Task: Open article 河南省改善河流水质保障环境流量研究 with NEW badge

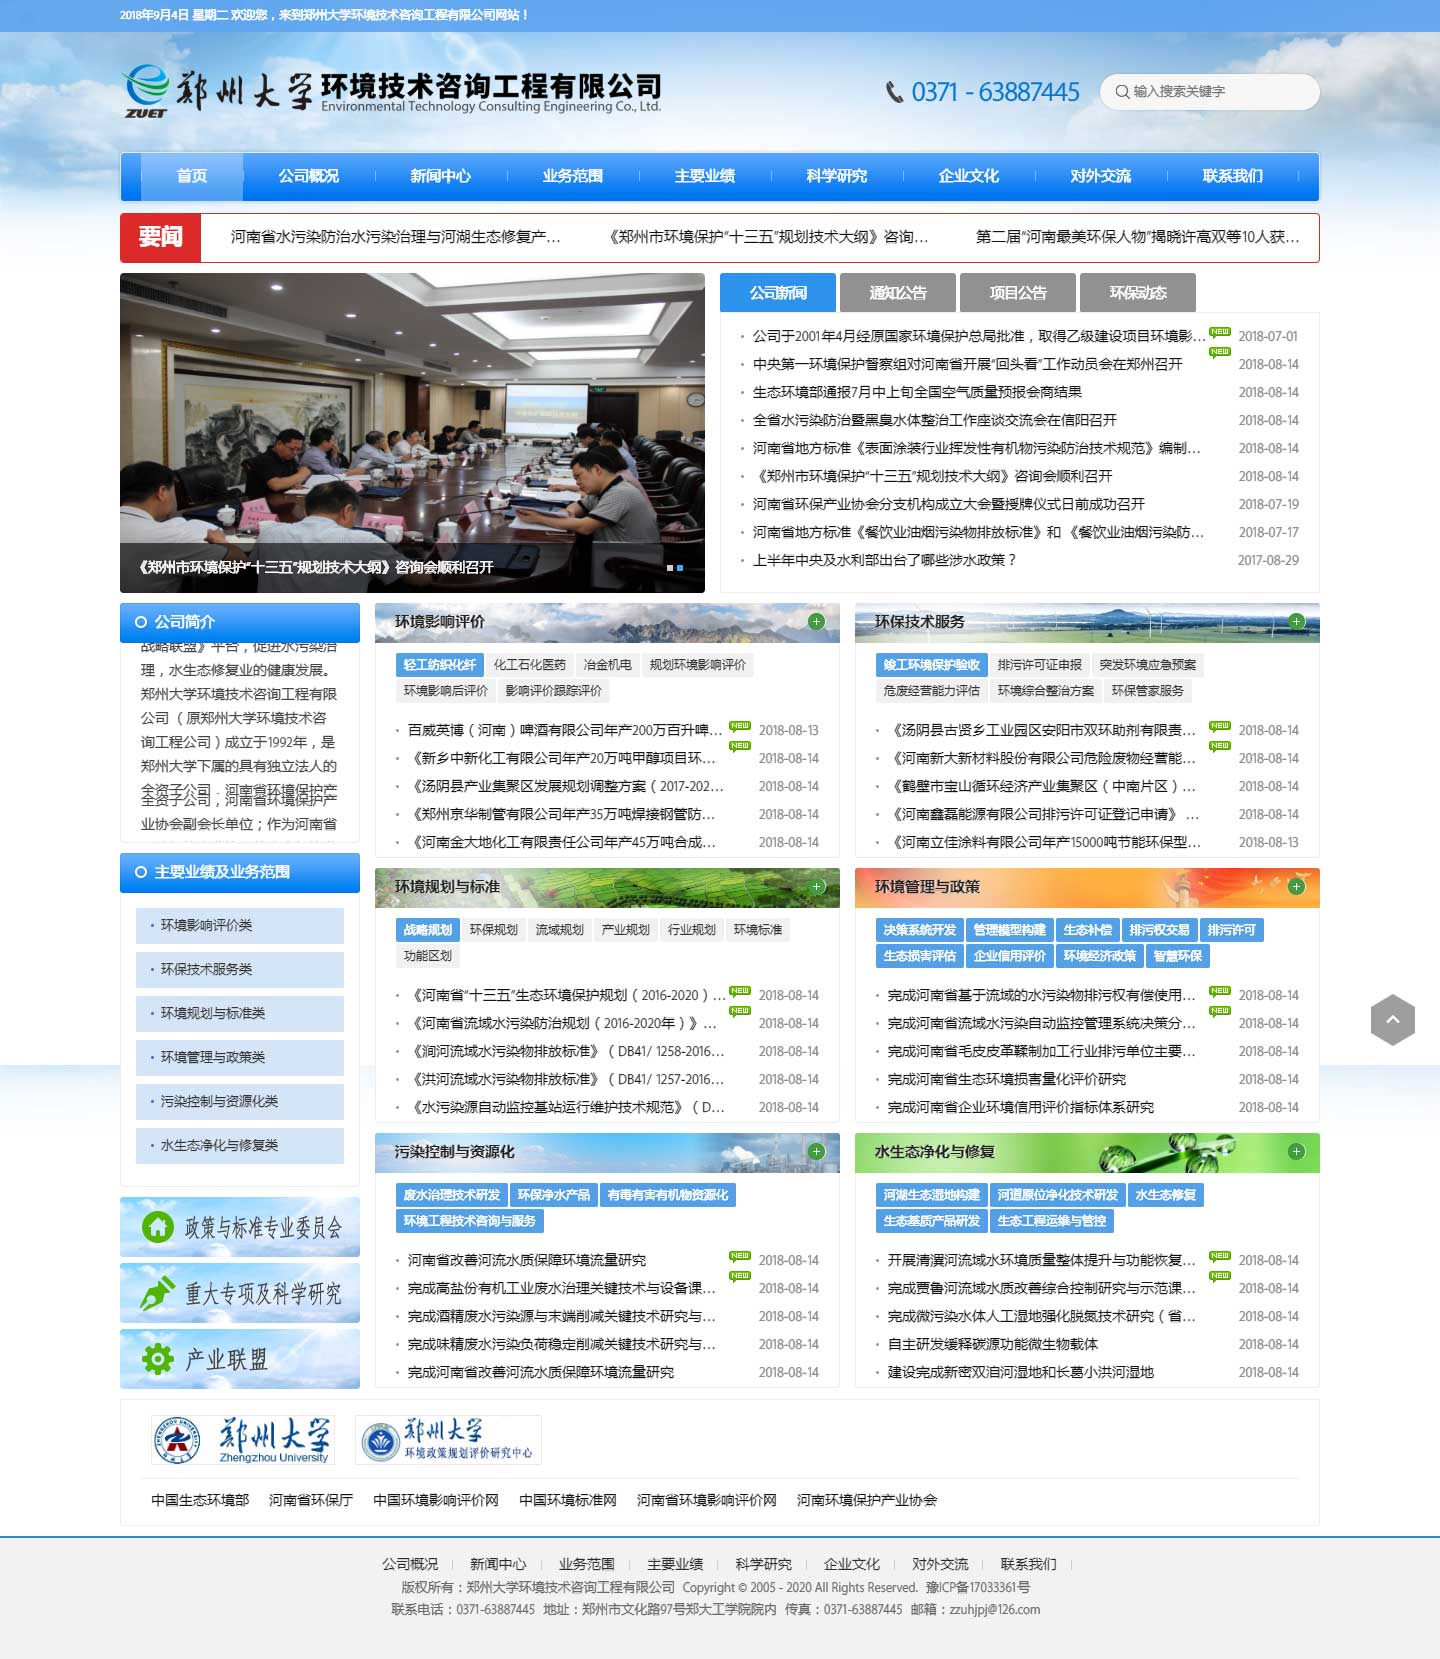Action: click(x=527, y=1260)
